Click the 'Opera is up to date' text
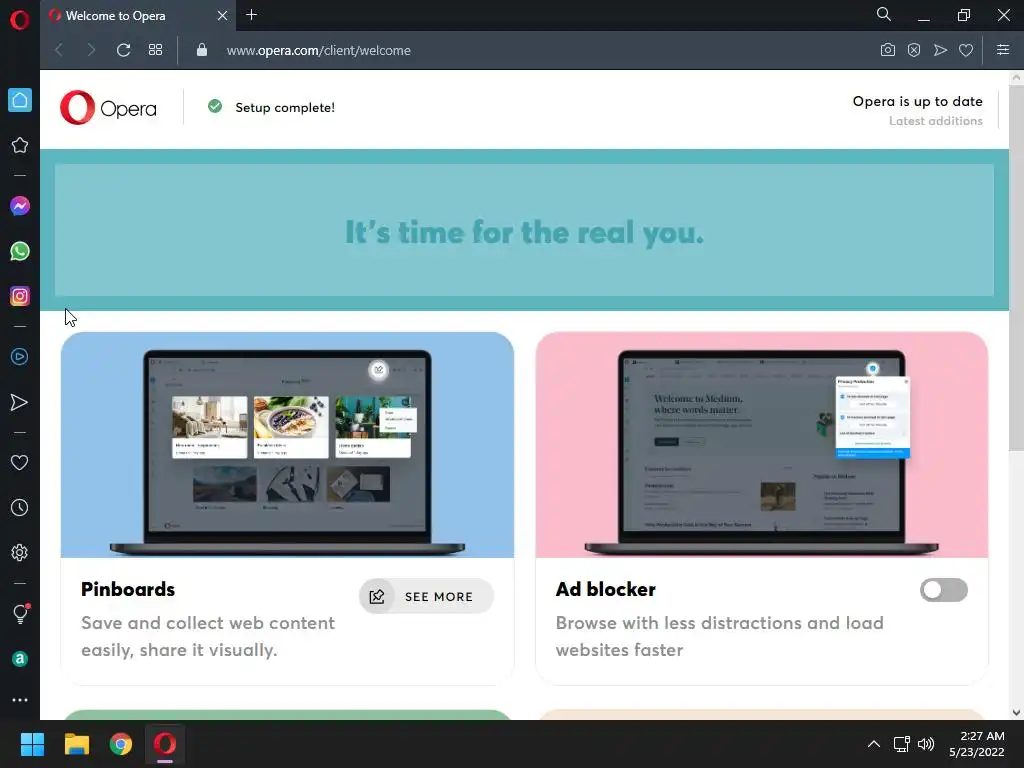 [x=918, y=101]
